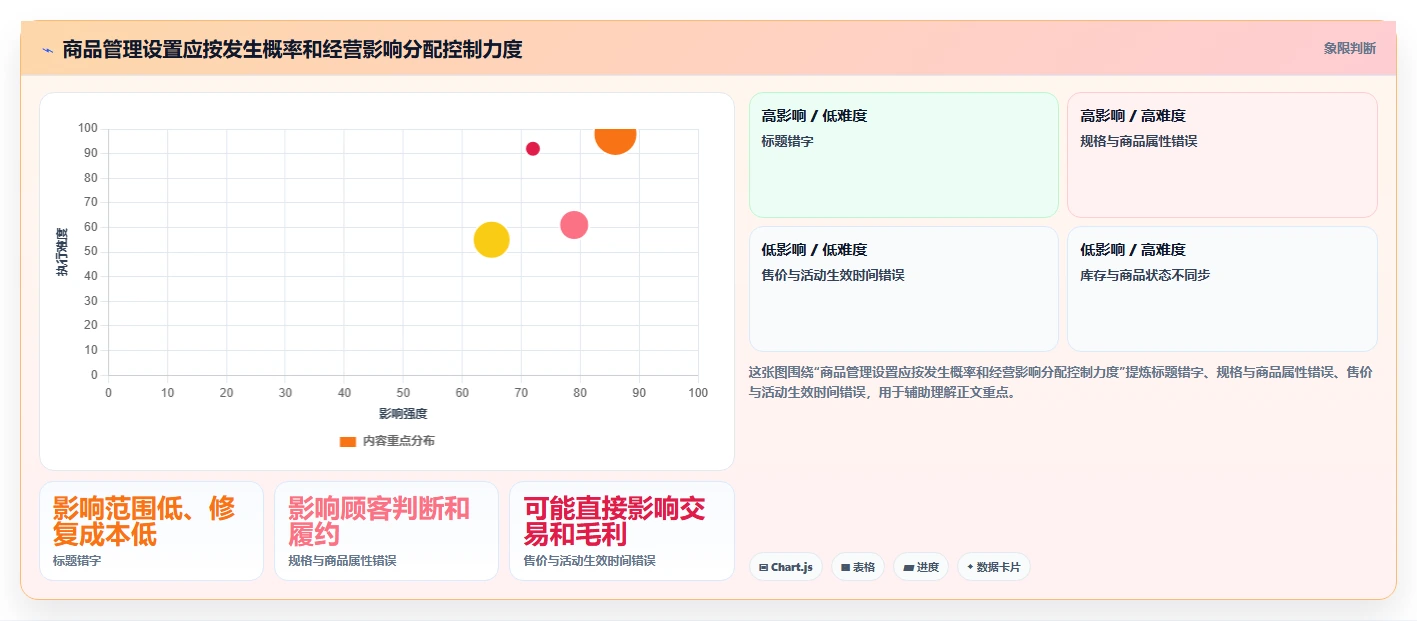Open the 高影响 / 低难度 quadrant card
The width and height of the screenshot is (1417, 621).
coord(904,155)
